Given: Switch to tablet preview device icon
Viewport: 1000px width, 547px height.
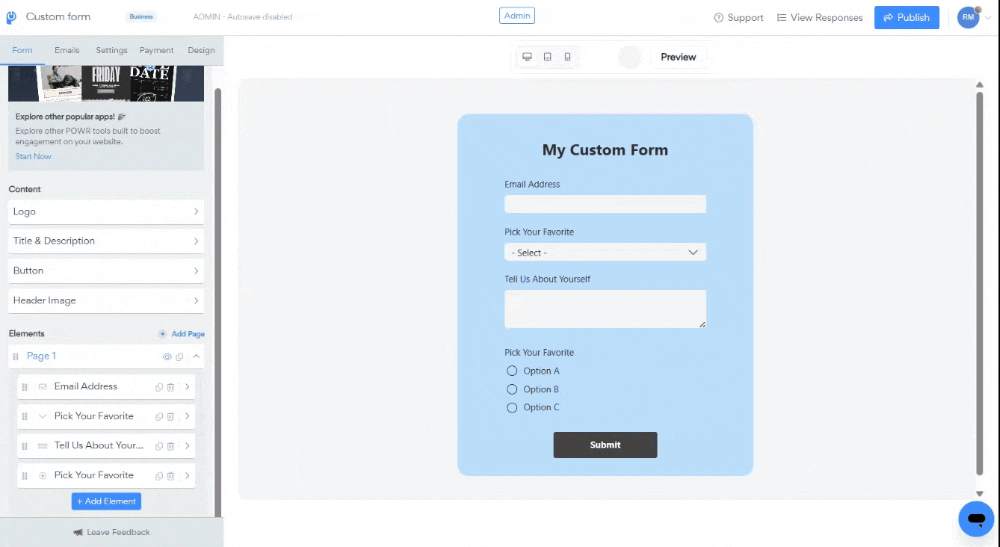Looking at the screenshot, I should click(x=547, y=57).
